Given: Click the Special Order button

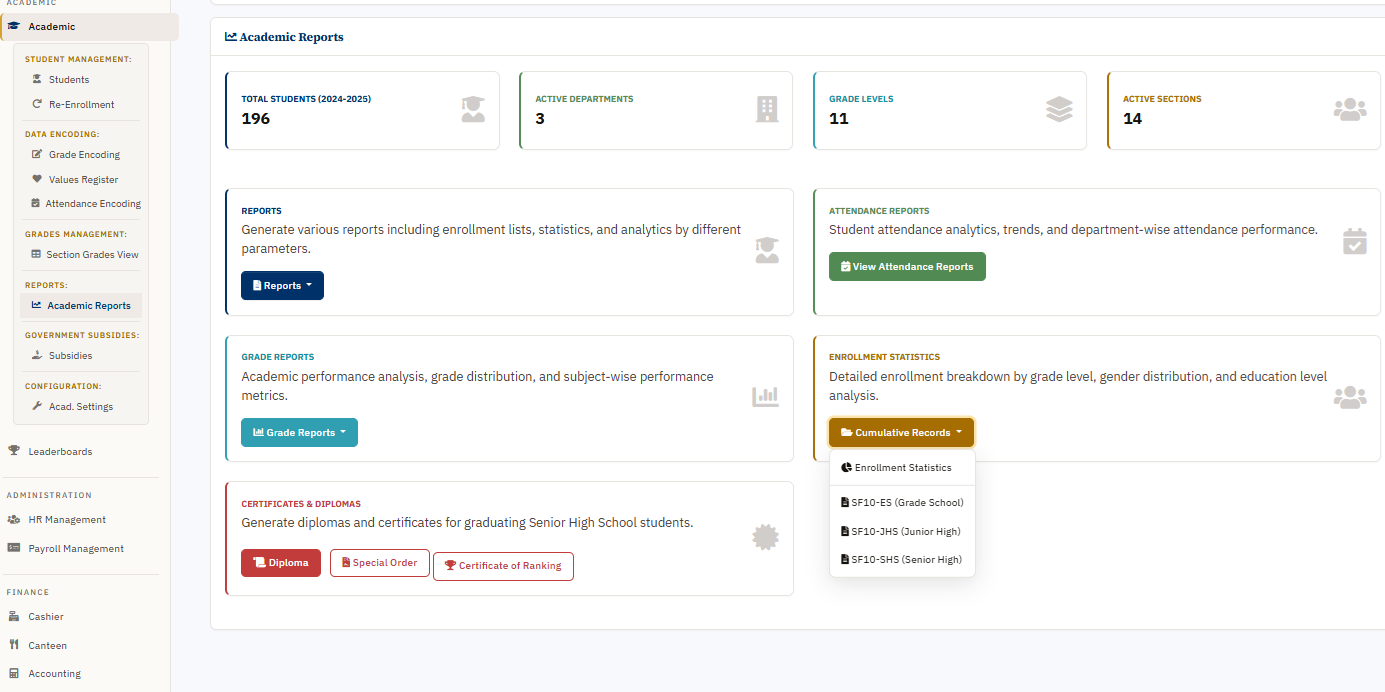Looking at the screenshot, I should click(380, 562).
